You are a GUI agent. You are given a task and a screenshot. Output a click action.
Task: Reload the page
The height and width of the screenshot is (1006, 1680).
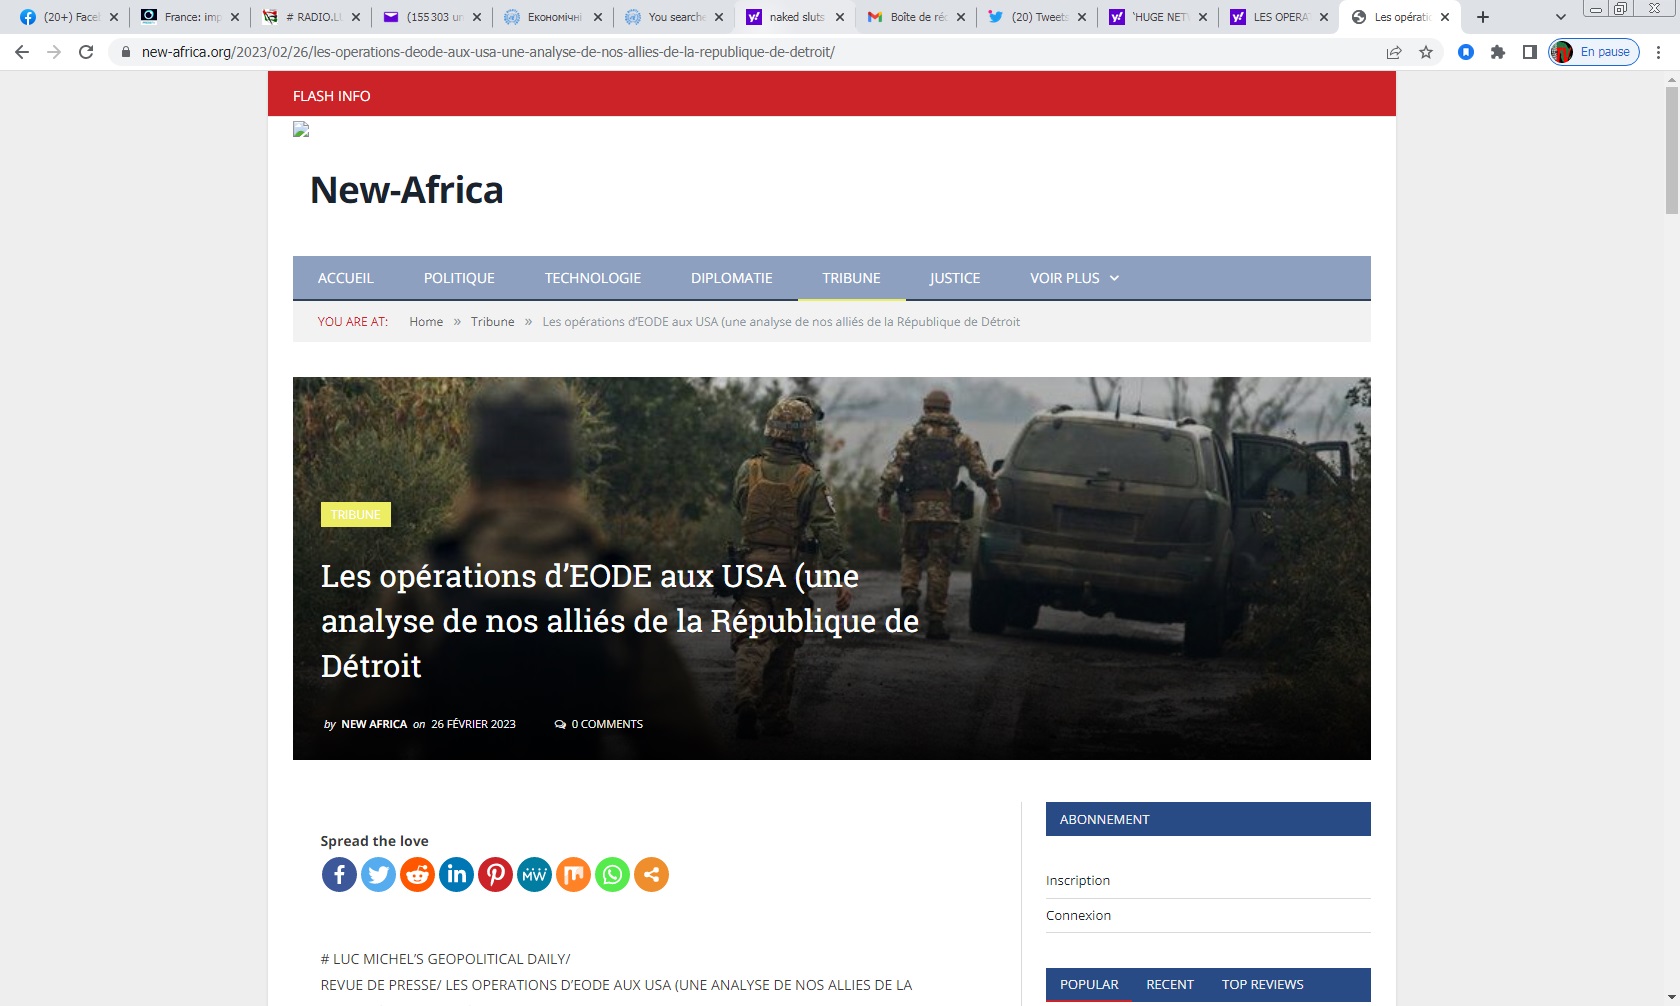point(86,52)
